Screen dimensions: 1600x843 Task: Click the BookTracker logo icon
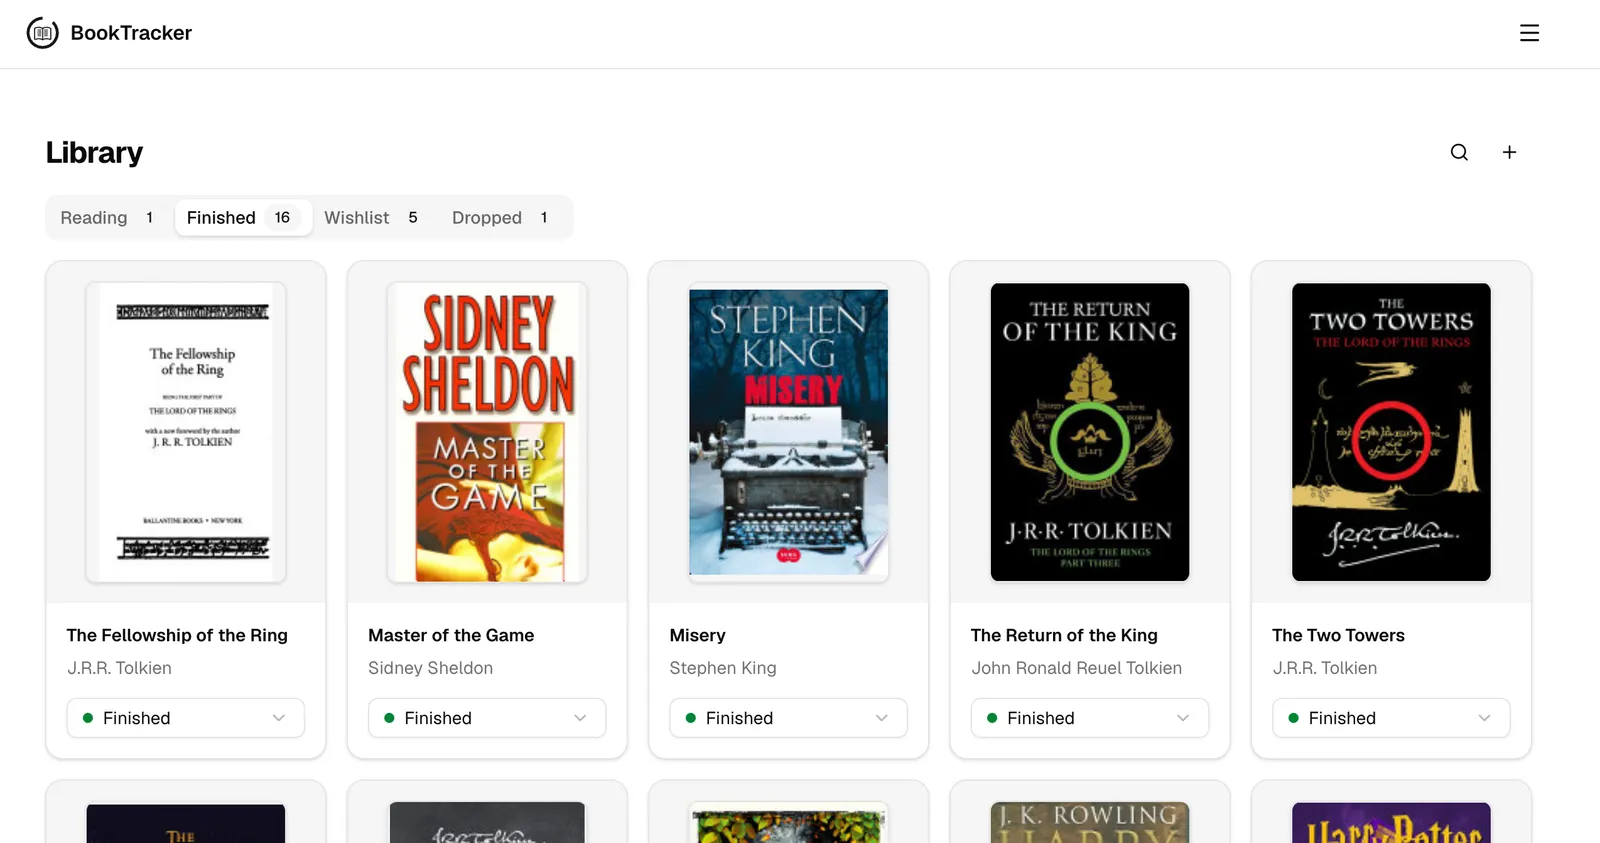coord(42,33)
